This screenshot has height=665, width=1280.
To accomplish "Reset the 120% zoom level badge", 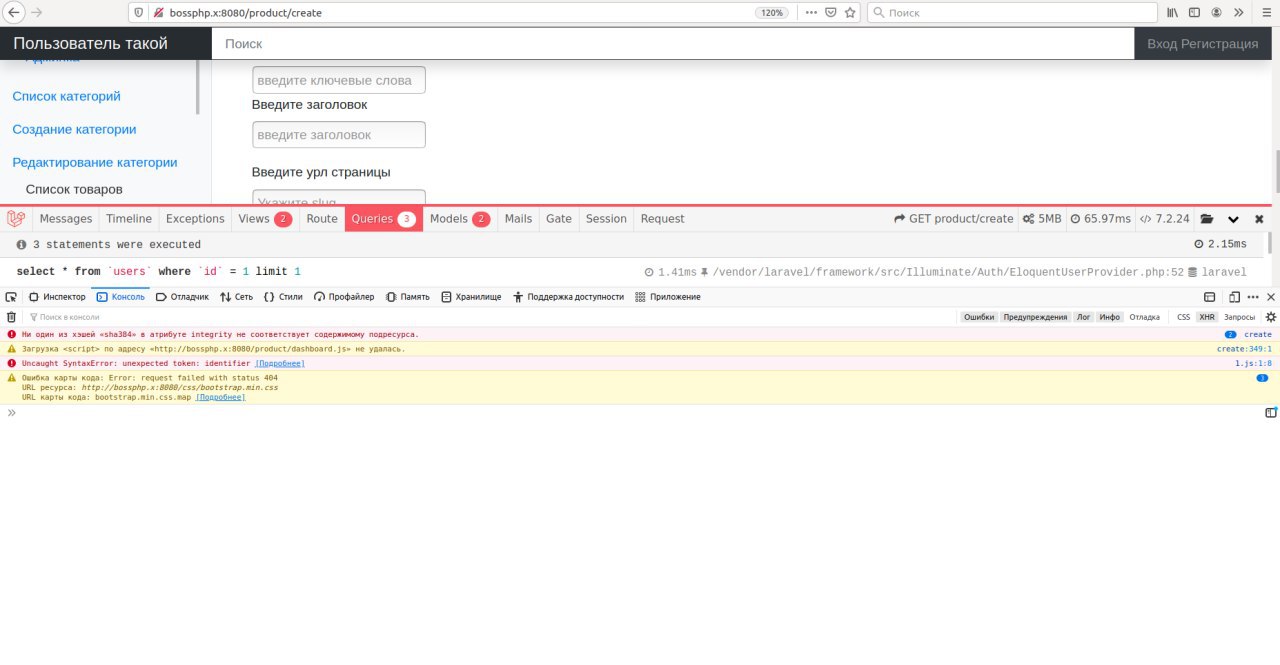I will click(x=772, y=13).
